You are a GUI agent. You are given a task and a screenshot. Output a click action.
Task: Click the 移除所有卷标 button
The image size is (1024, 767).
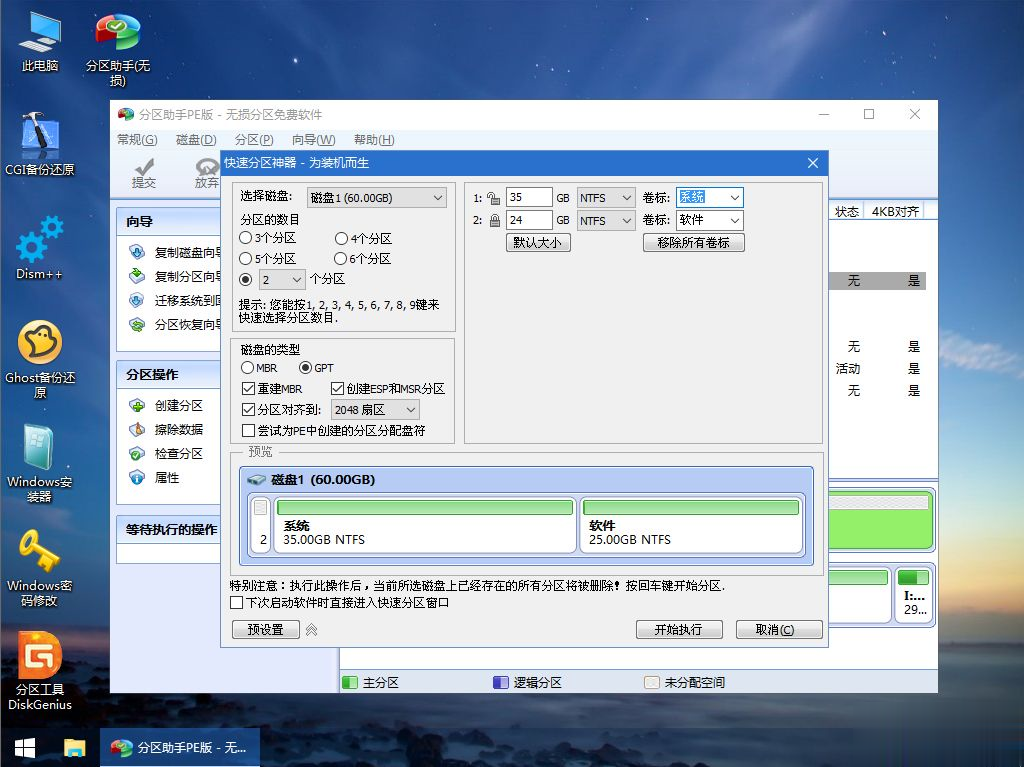693,242
